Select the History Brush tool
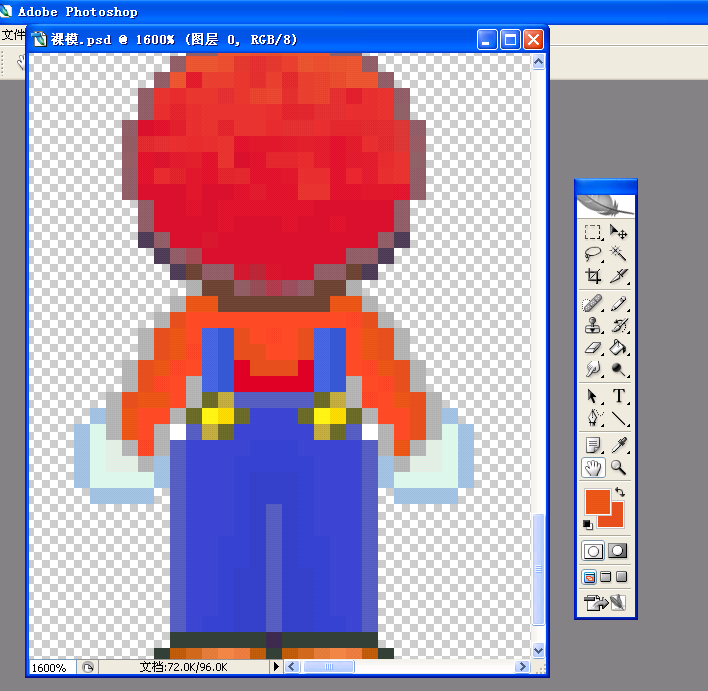The width and height of the screenshot is (708, 691). pos(618,325)
